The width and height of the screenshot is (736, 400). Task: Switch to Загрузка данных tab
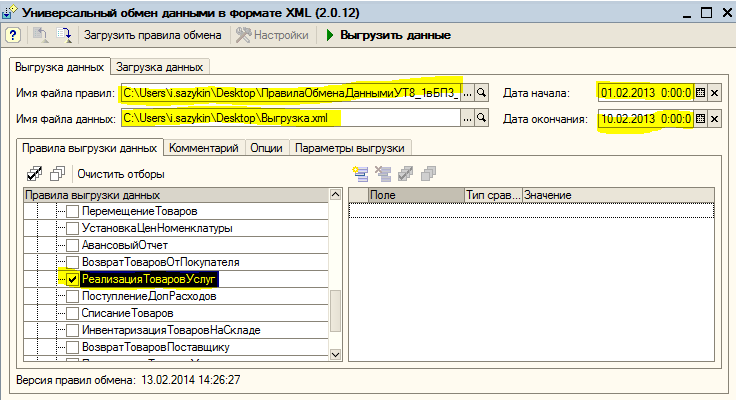point(160,67)
